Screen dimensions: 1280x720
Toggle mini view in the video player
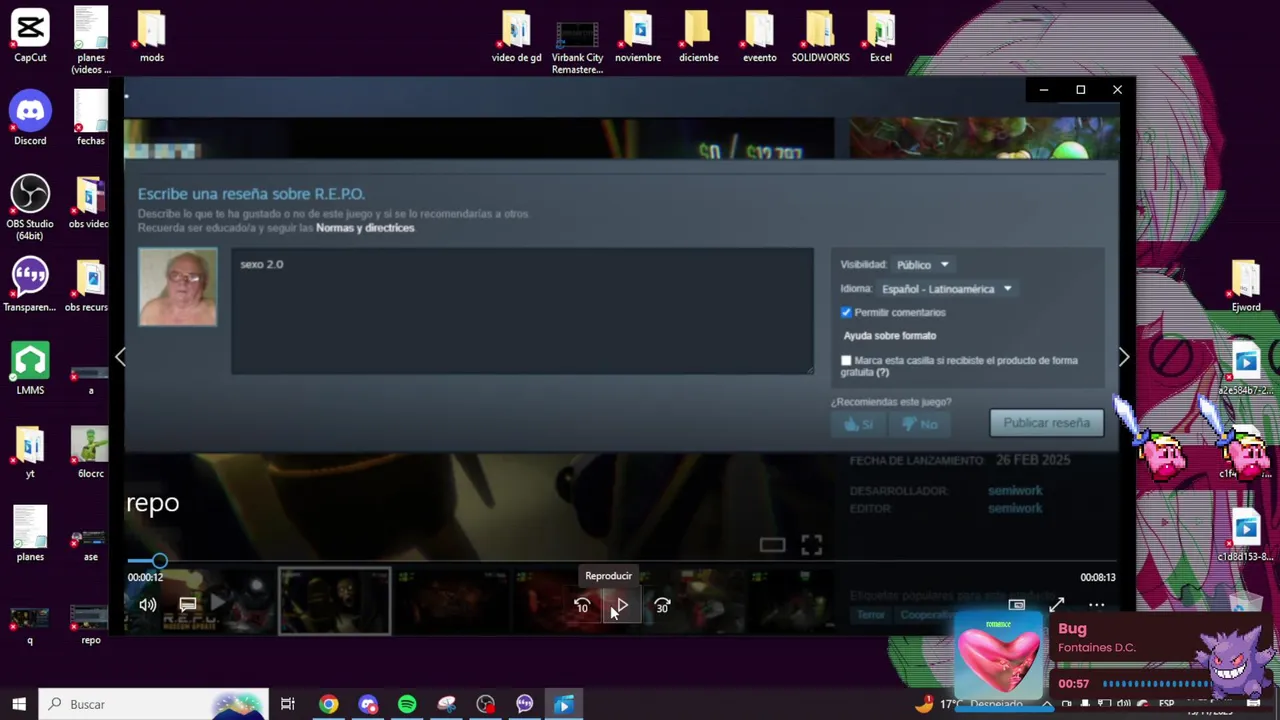[x=1017, y=605]
